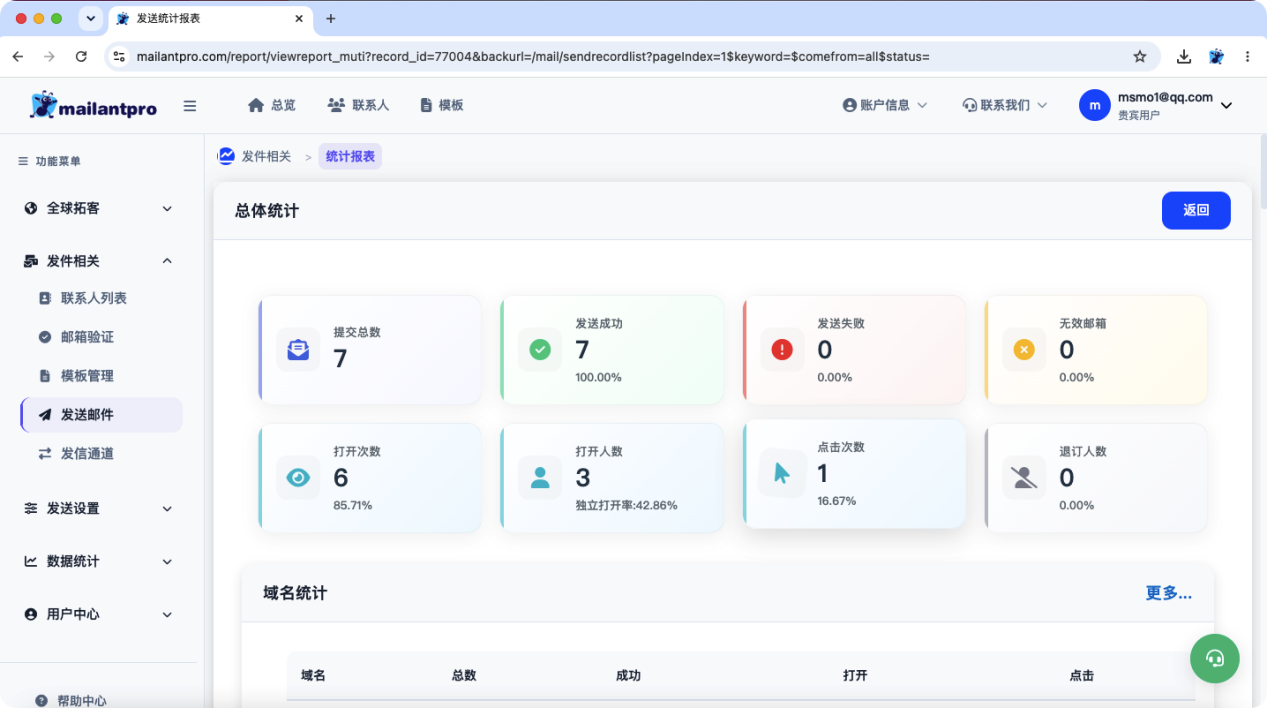Image resolution: width=1267 pixels, height=708 pixels.
Task: Toggle the hamburger sidebar menu icon
Action: coord(190,106)
